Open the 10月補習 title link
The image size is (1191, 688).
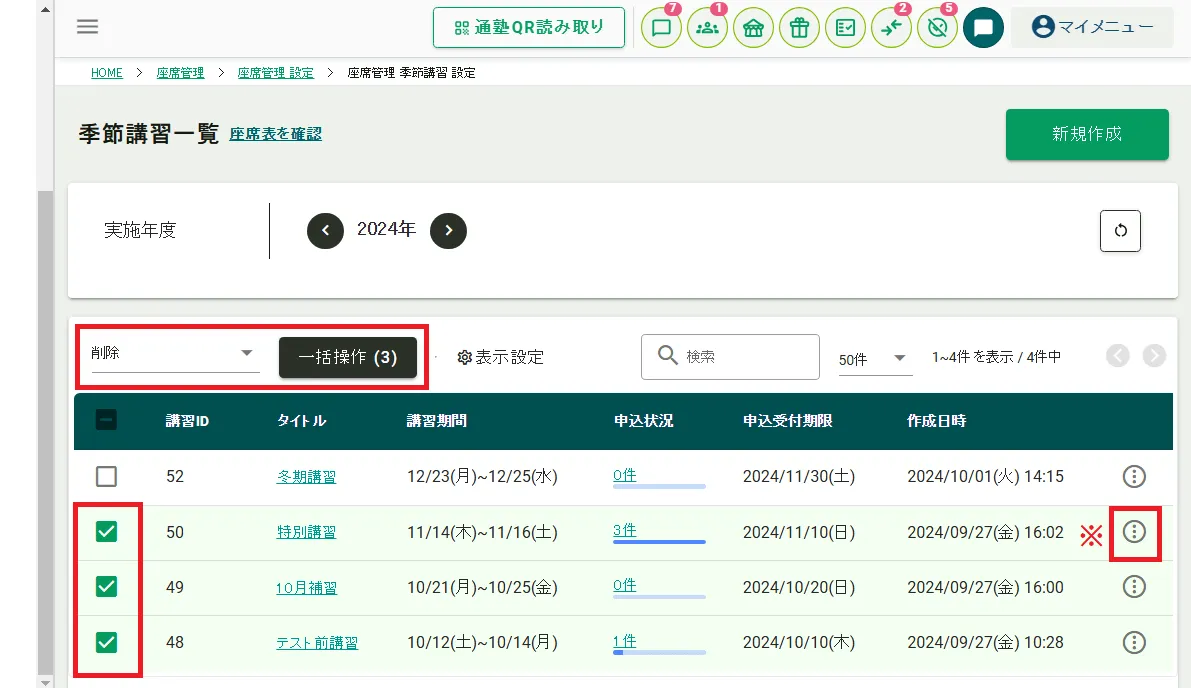[306, 588]
